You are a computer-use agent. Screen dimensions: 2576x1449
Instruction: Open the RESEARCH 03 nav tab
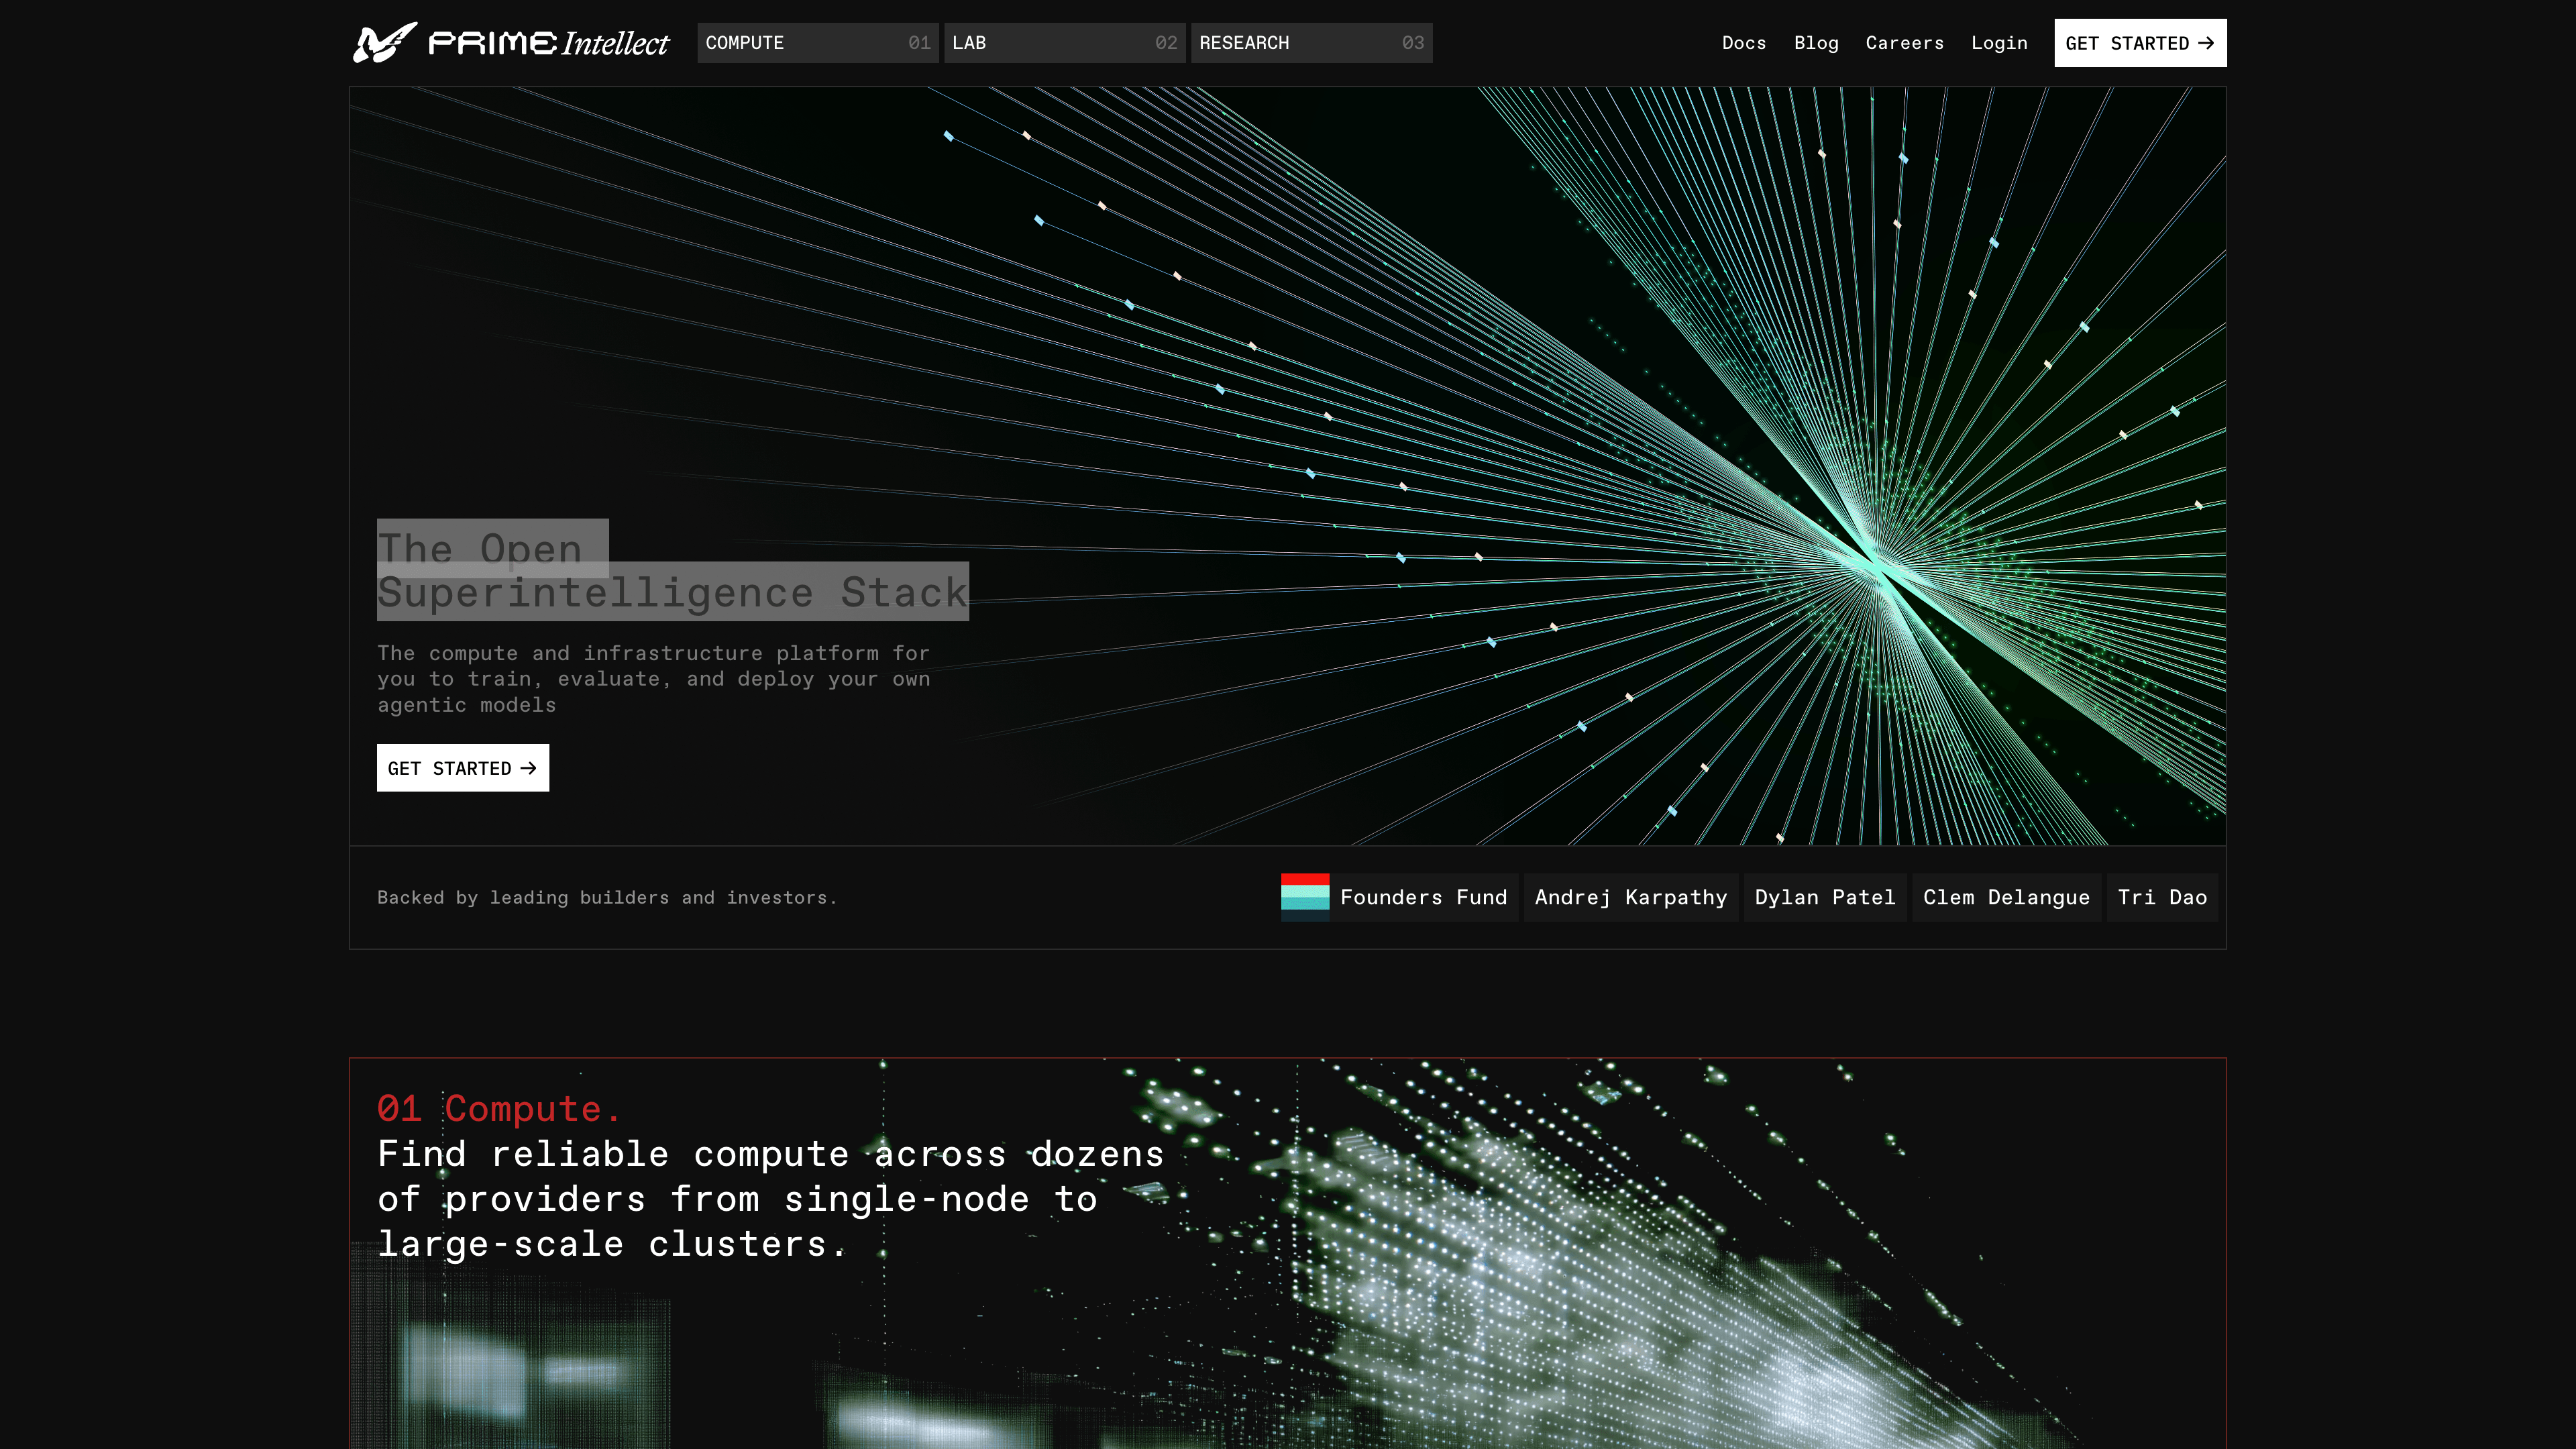click(1311, 43)
